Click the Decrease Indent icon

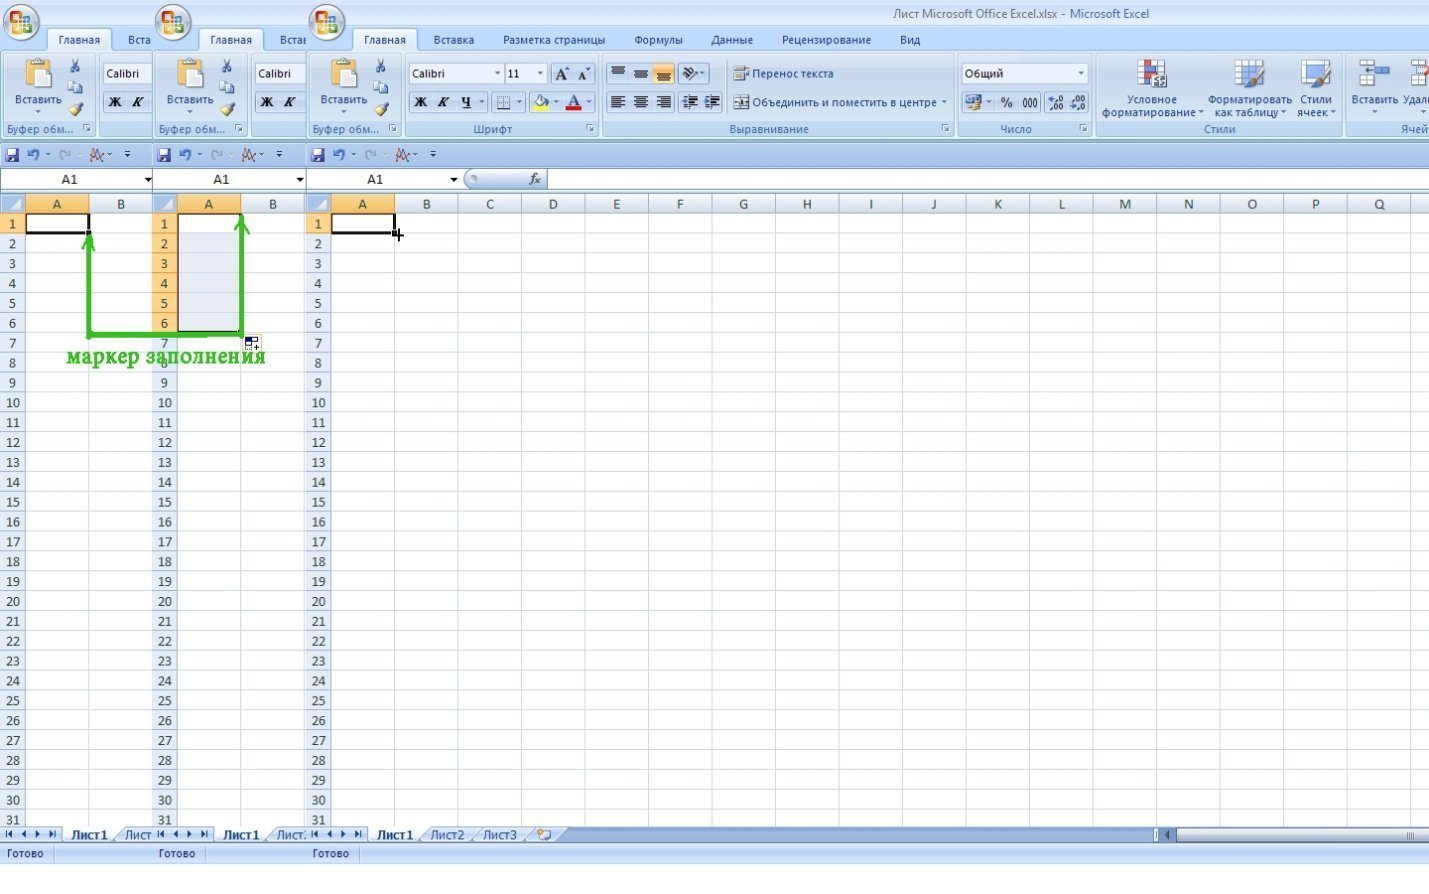[689, 102]
